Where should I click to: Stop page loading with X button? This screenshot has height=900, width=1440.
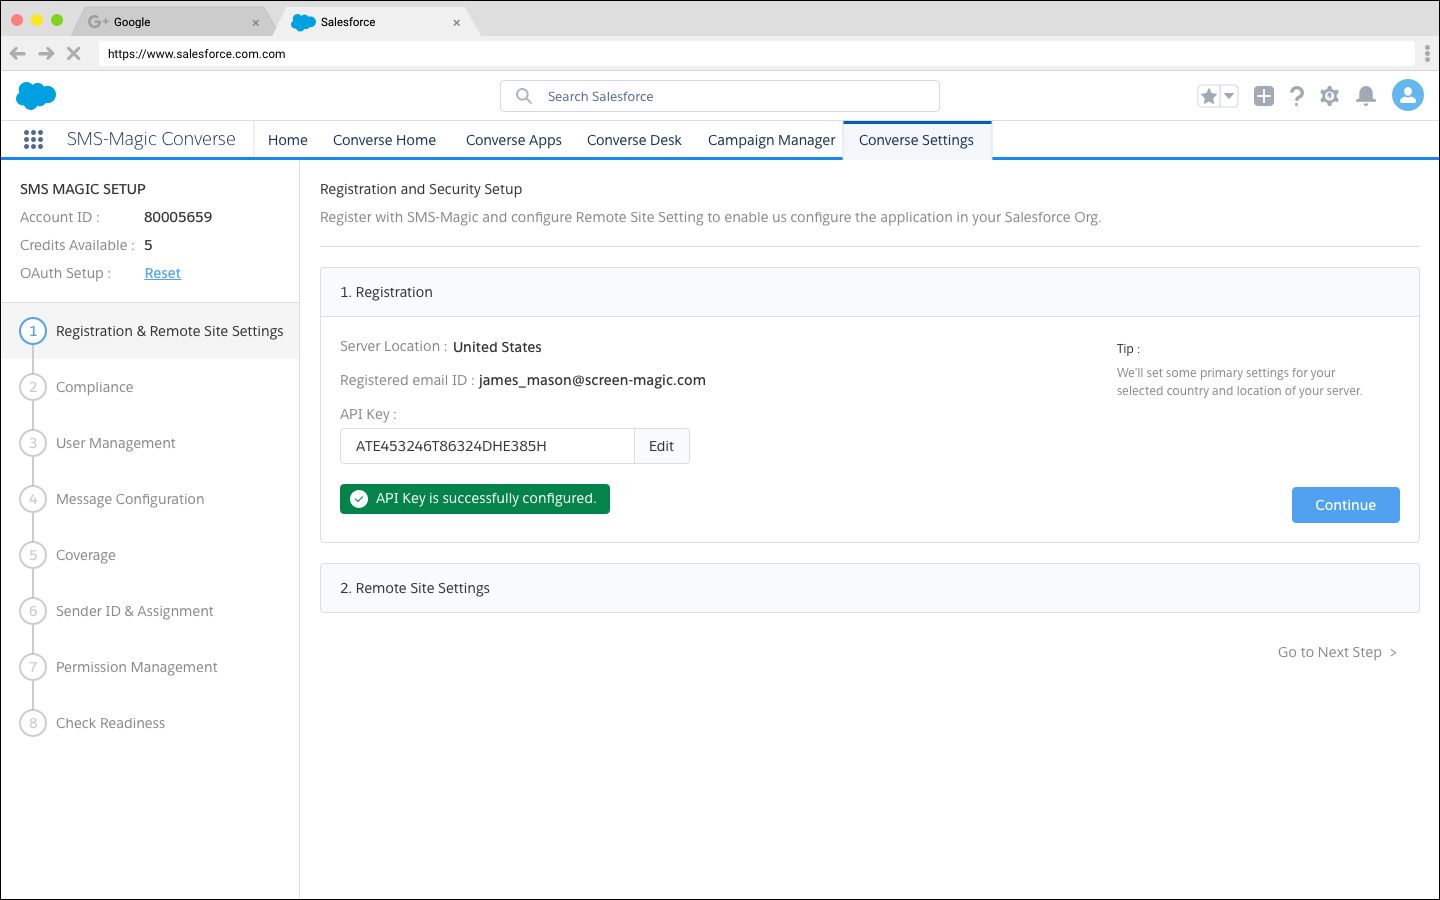tap(73, 54)
